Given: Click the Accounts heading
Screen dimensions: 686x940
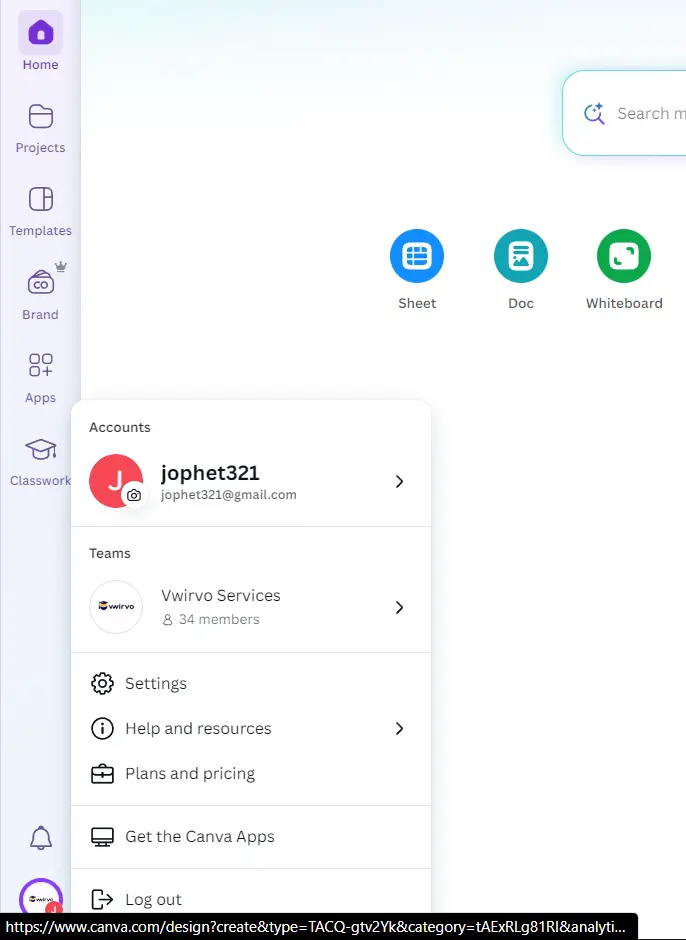Looking at the screenshot, I should tap(119, 427).
